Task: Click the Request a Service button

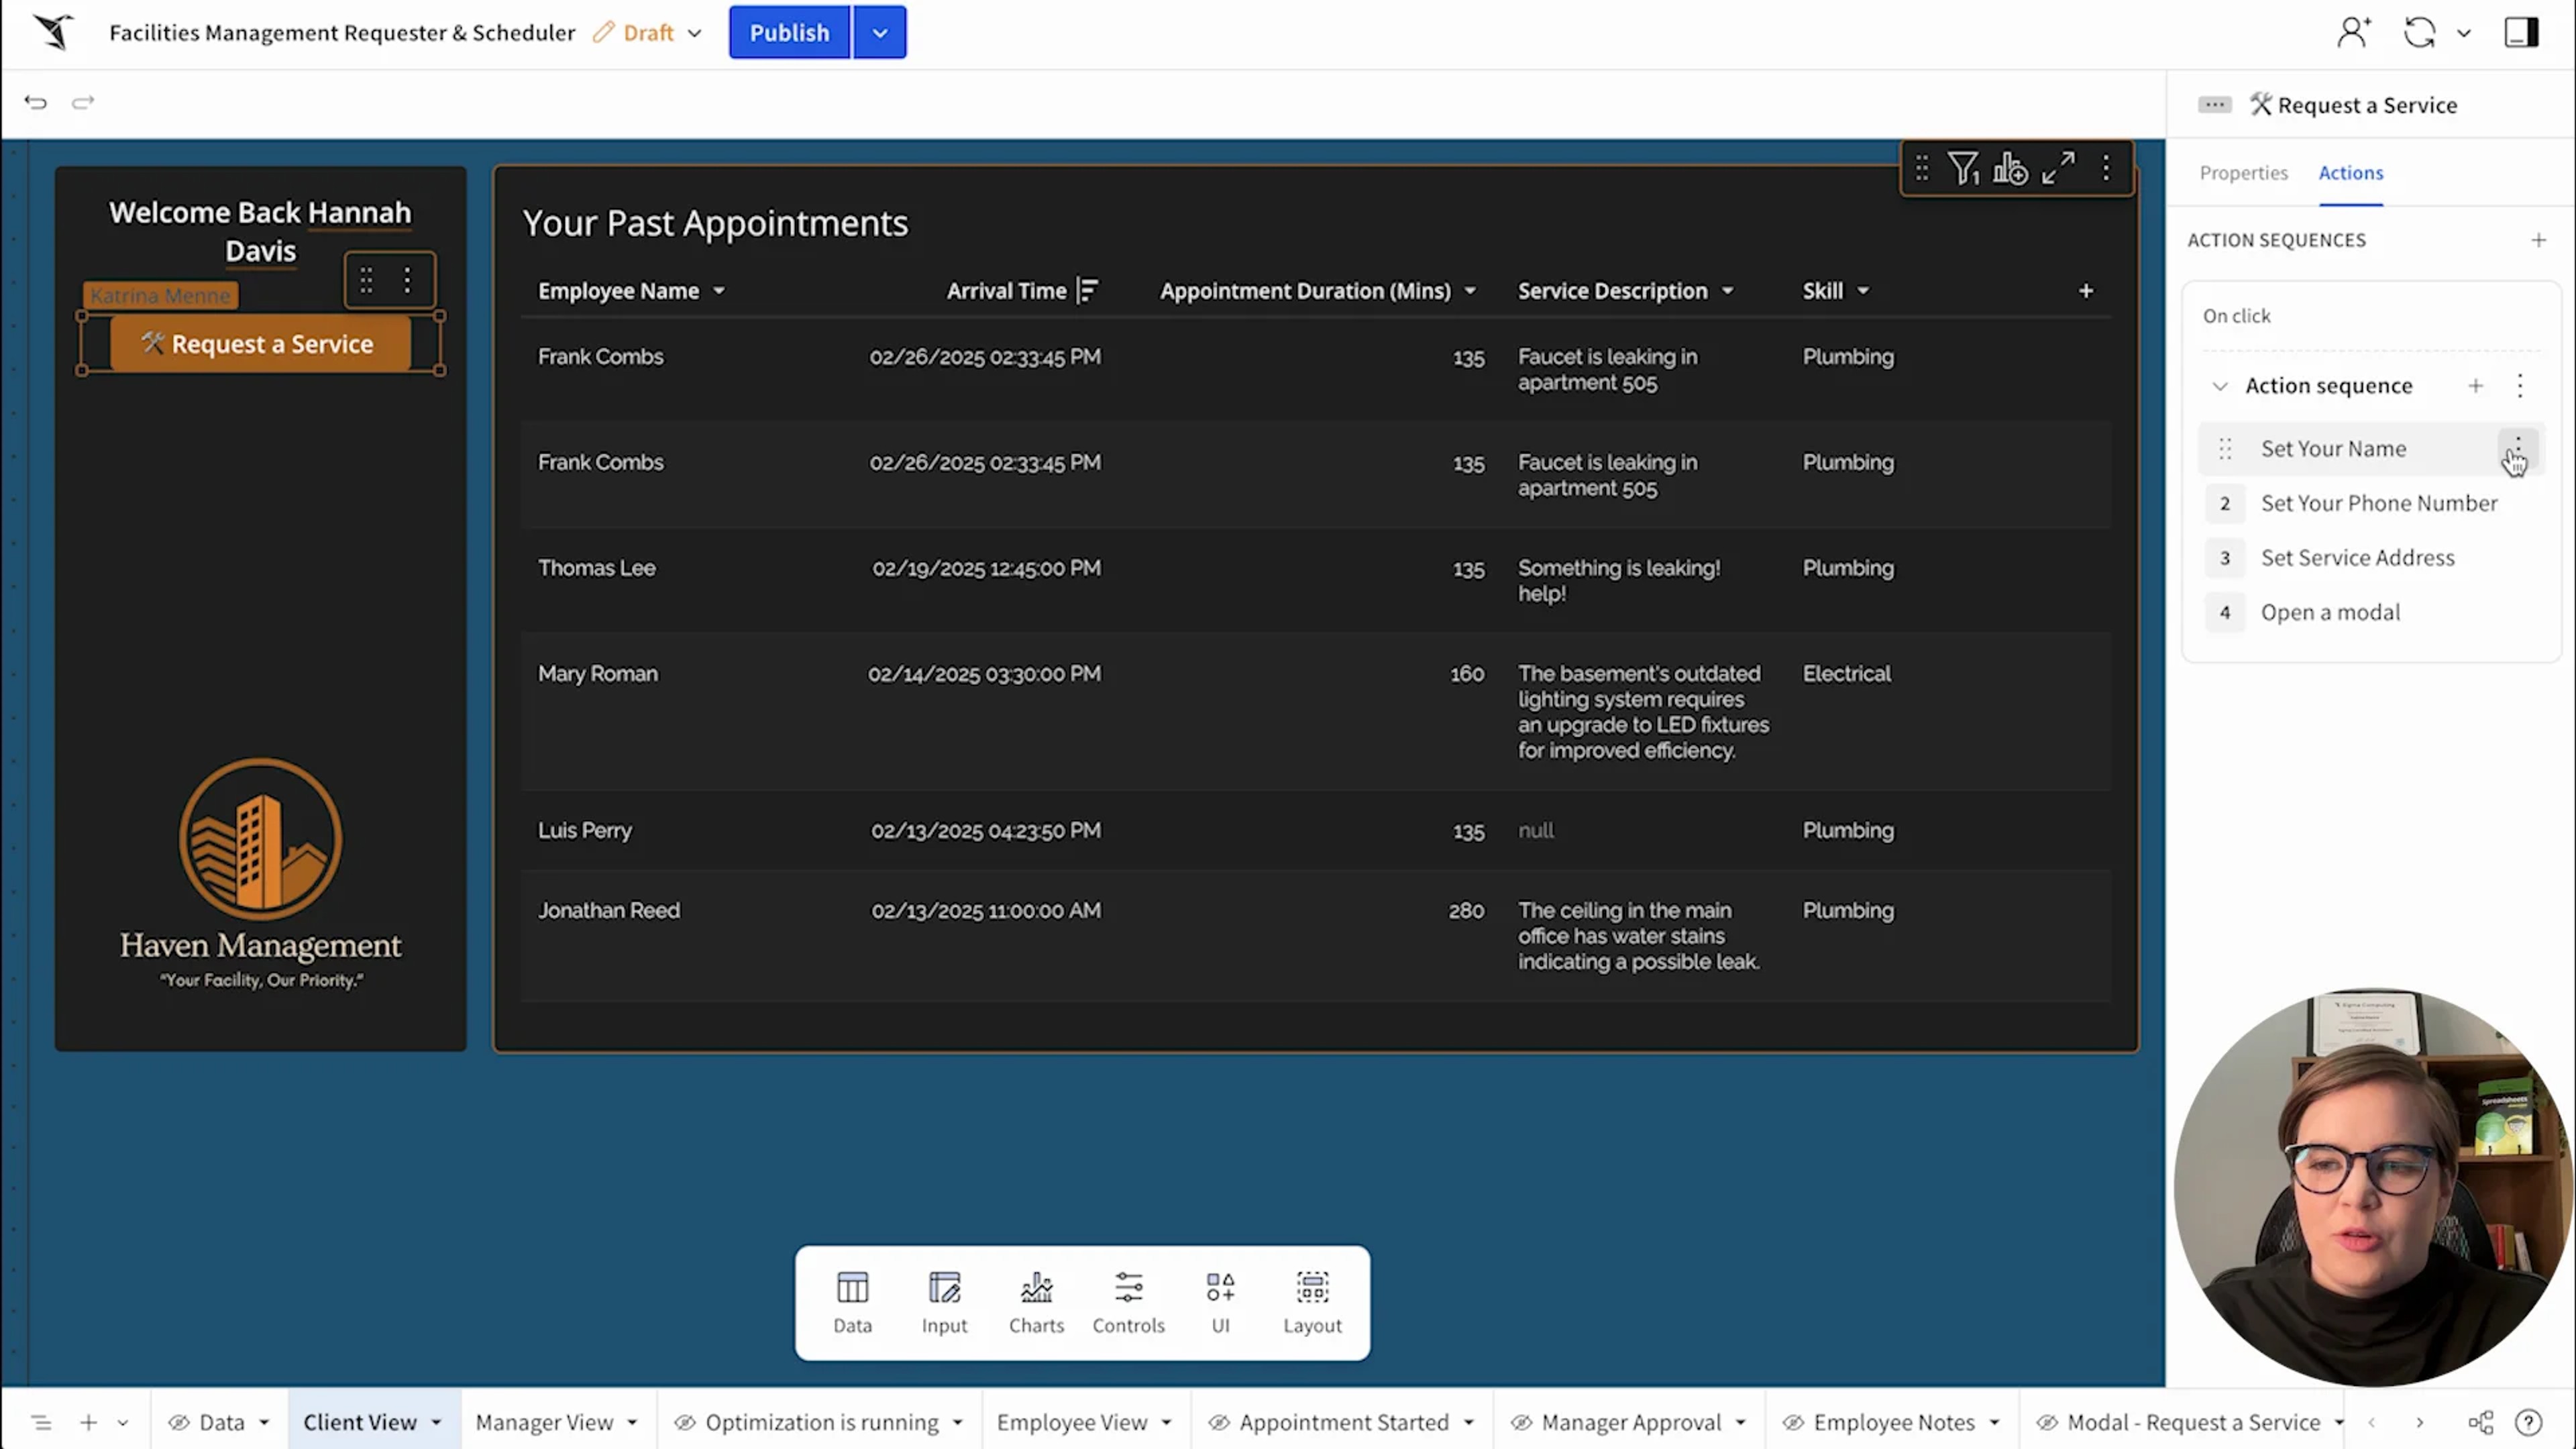Action: tap(260, 344)
